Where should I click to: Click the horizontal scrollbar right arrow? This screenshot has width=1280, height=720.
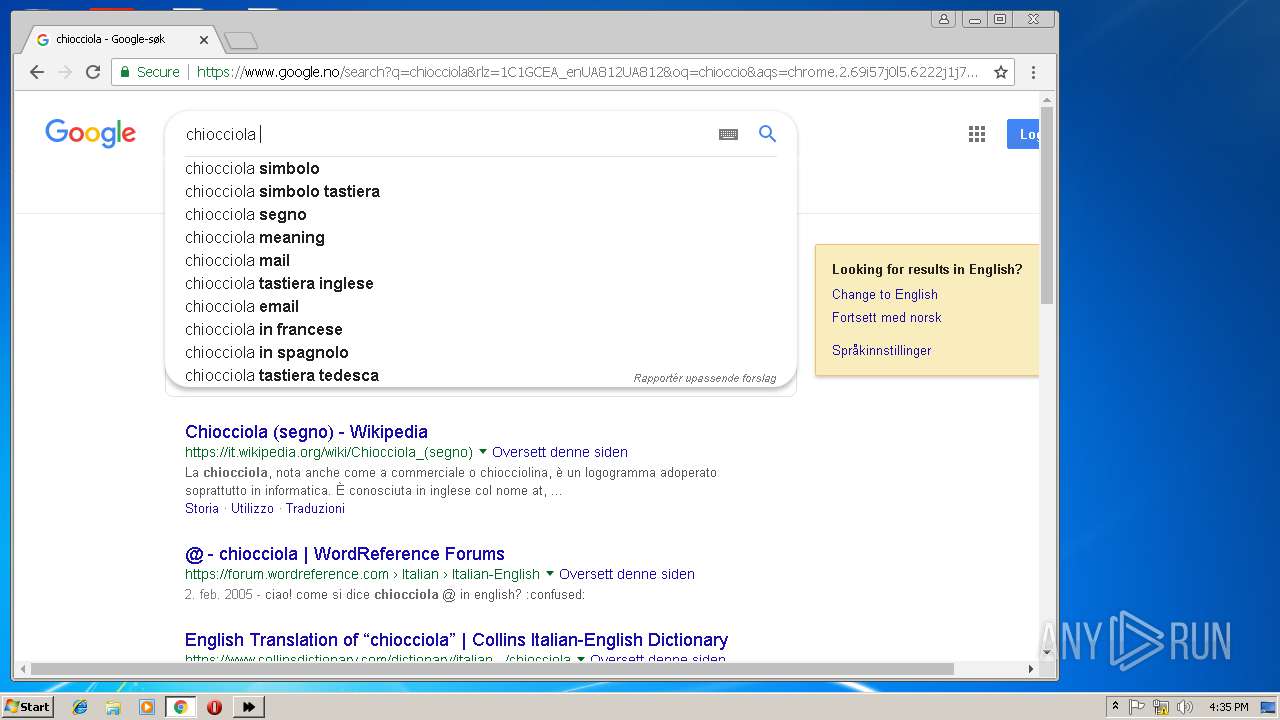pyautogui.click(x=1031, y=669)
